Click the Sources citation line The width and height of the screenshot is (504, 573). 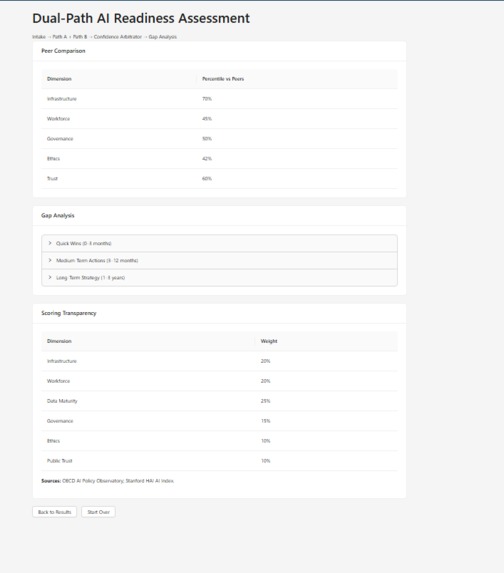(x=107, y=481)
